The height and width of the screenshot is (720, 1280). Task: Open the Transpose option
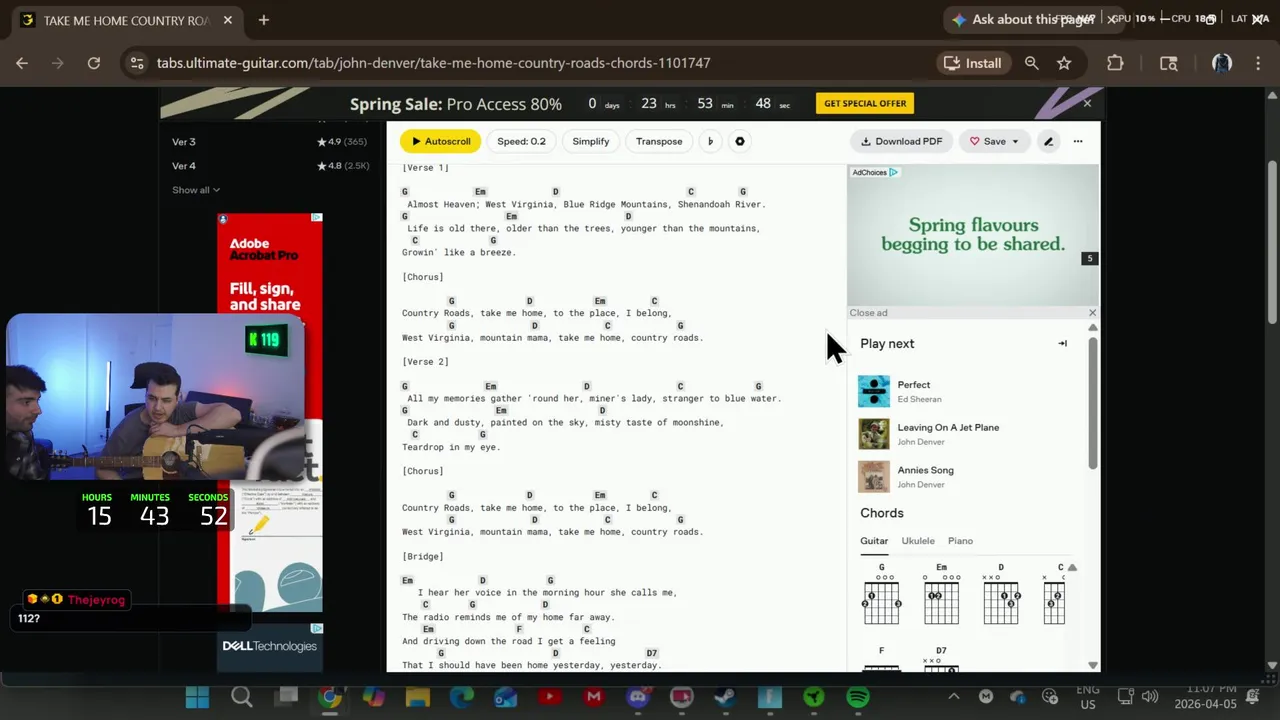[x=659, y=141]
